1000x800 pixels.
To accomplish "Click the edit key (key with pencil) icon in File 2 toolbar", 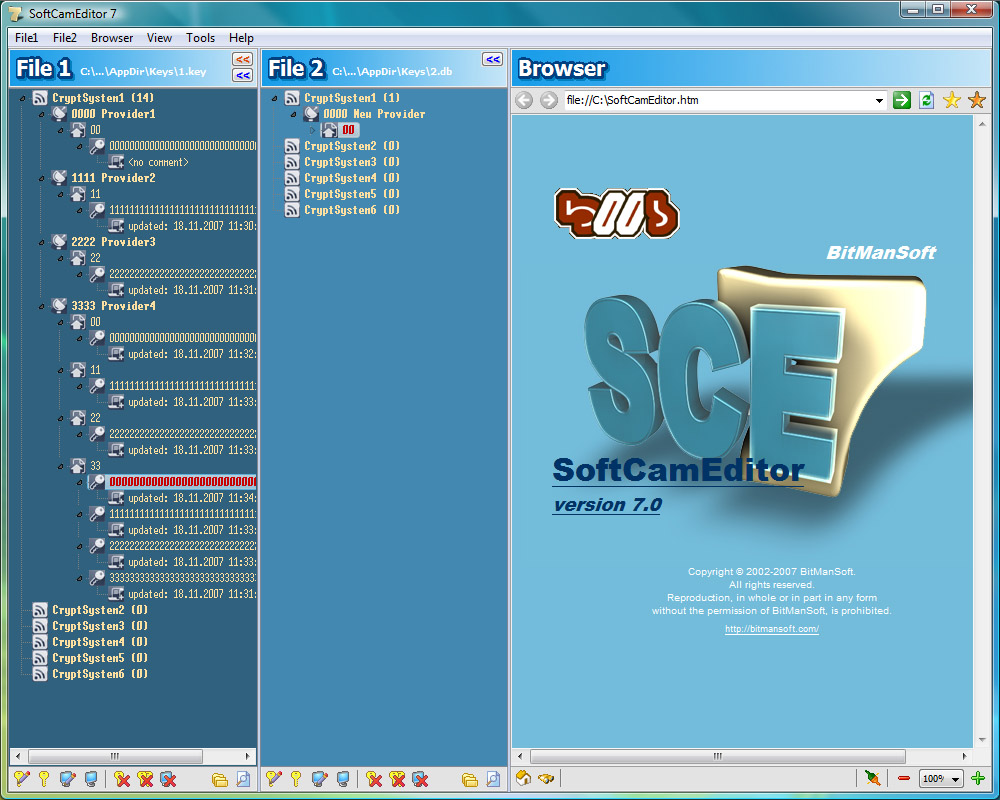I will coord(274,779).
